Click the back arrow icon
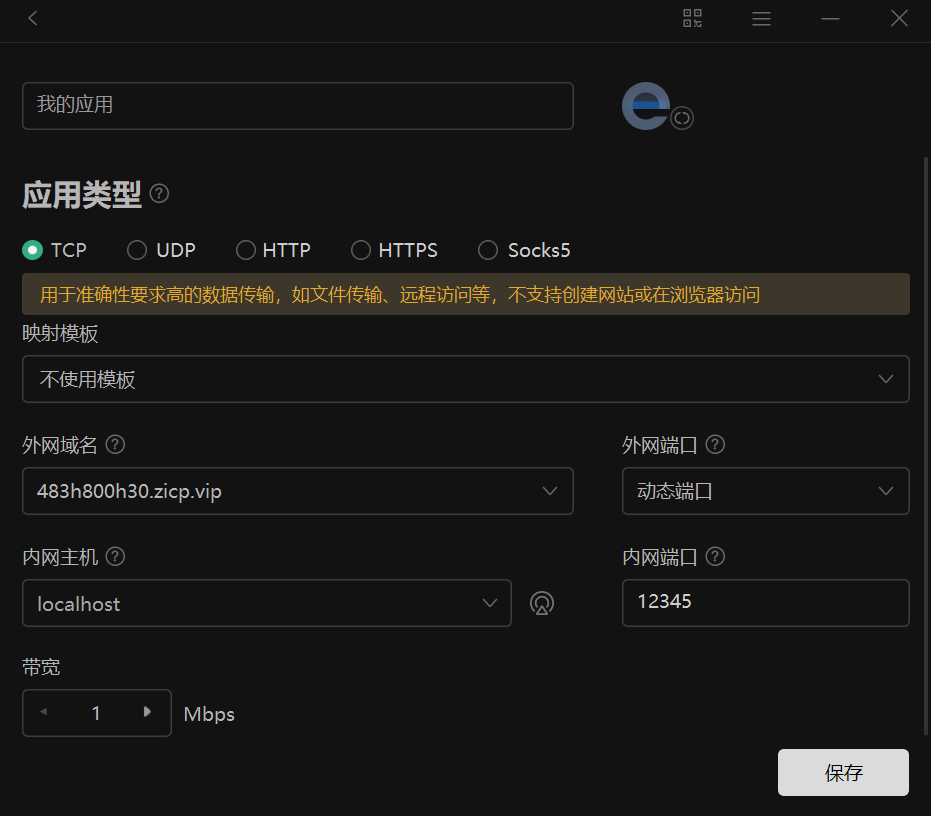Image resolution: width=931 pixels, height=816 pixels. coord(33,19)
